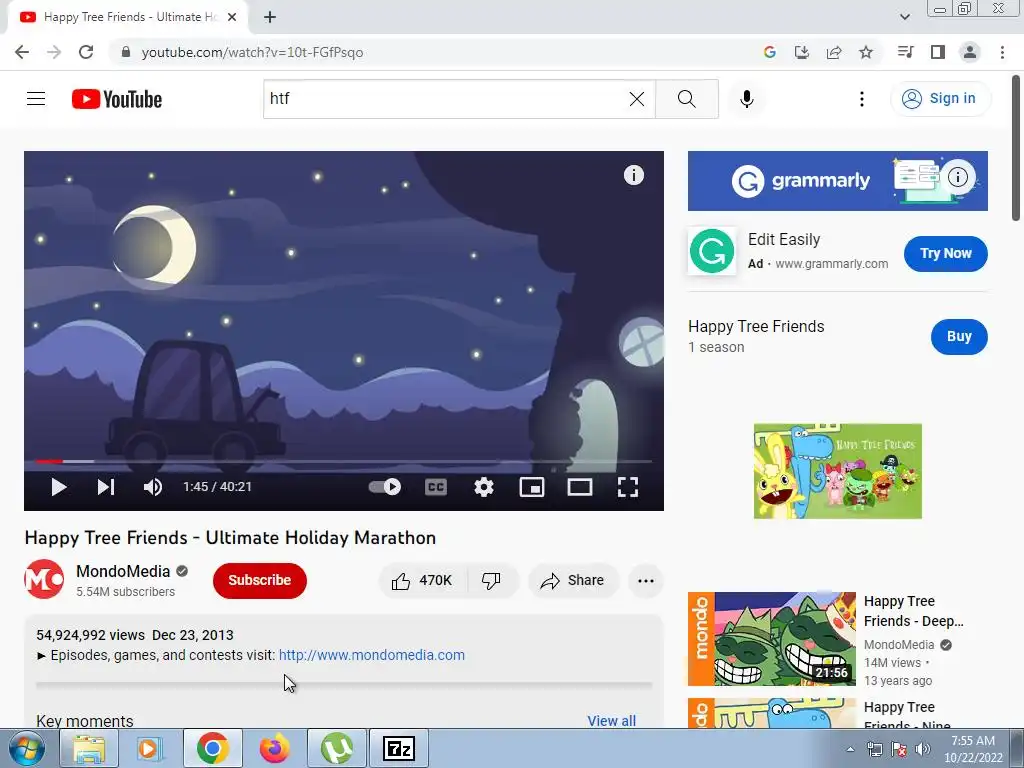Like the video (470K)

423,581
